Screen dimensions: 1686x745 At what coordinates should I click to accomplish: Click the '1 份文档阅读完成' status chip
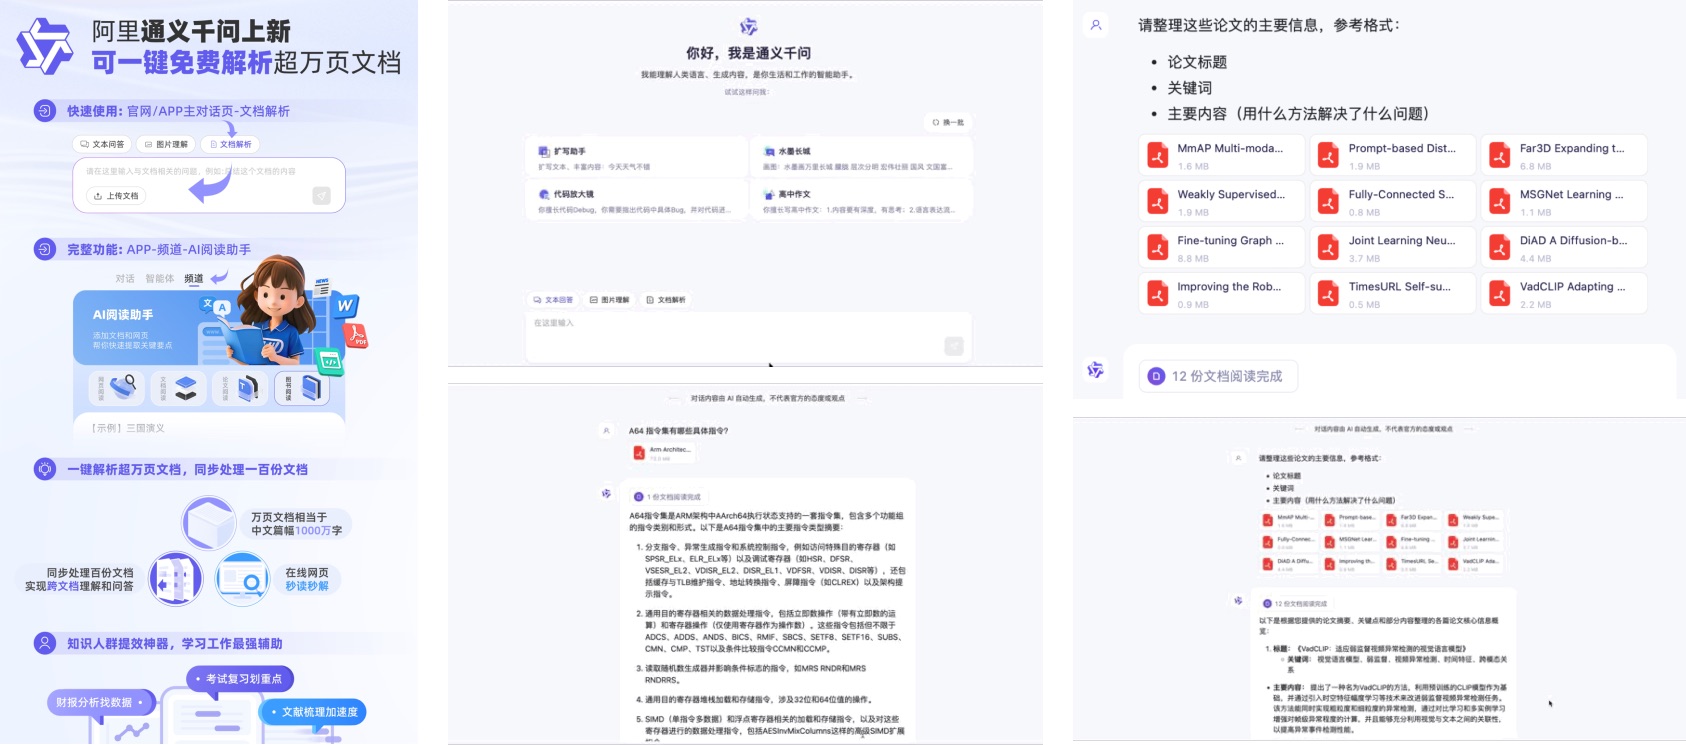coord(668,497)
